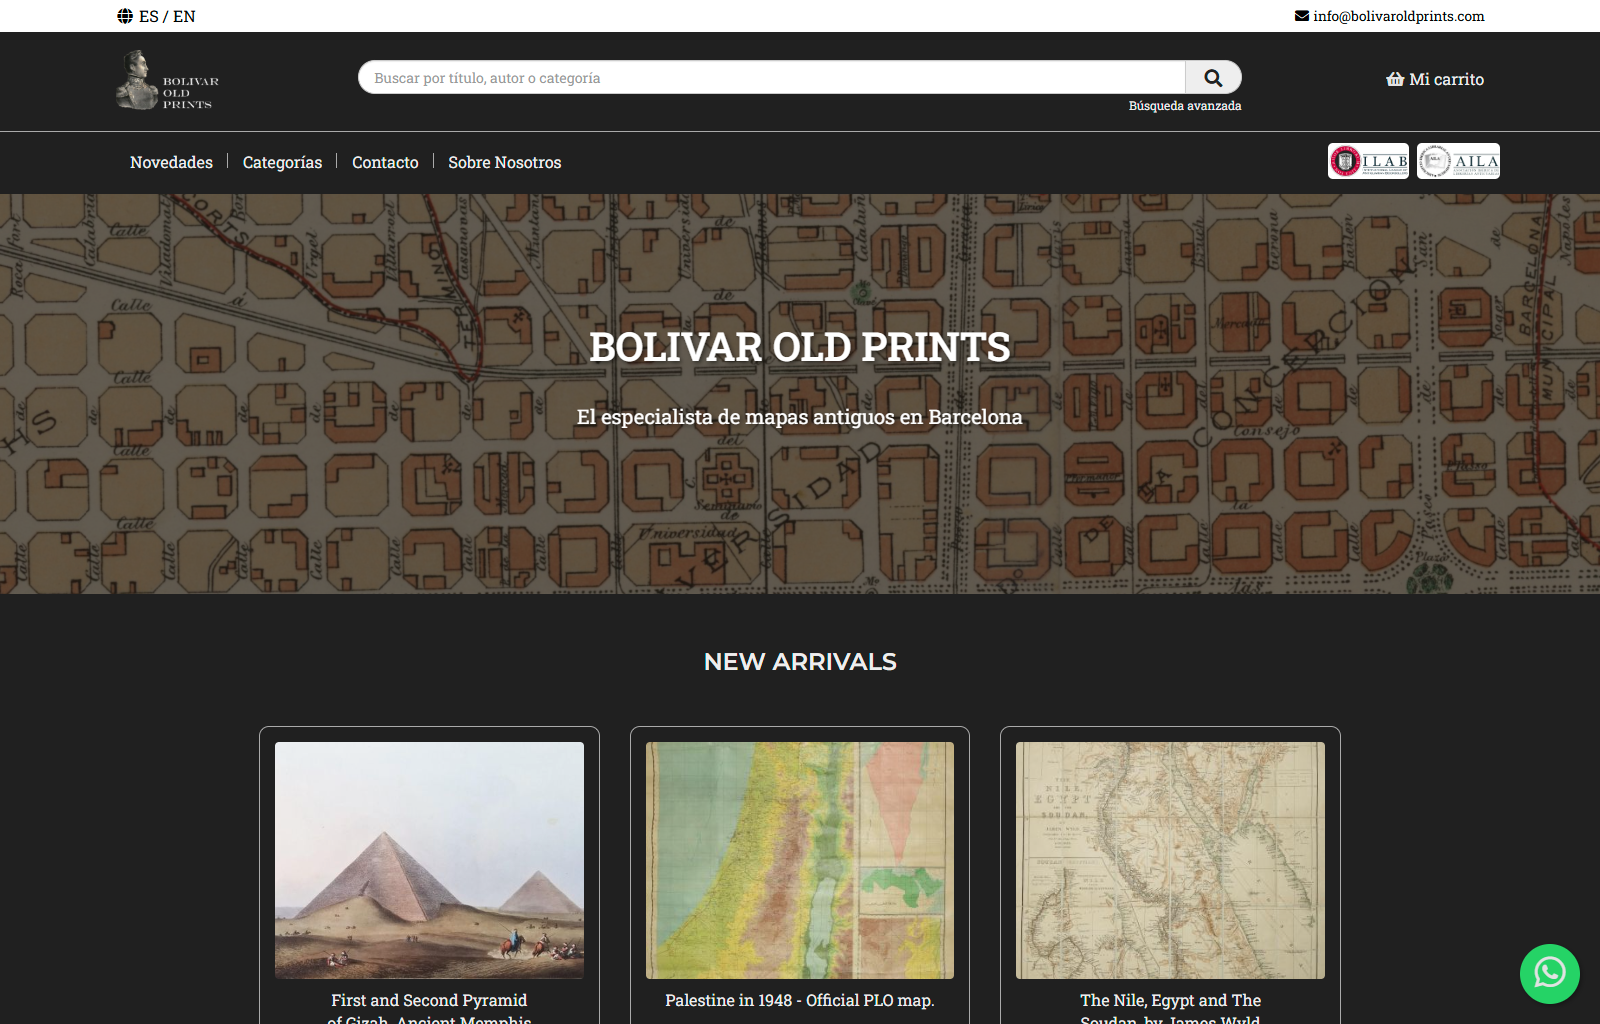Viewport: 1600px width, 1024px height.
Task: Switch language to EN
Action: click(185, 16)
